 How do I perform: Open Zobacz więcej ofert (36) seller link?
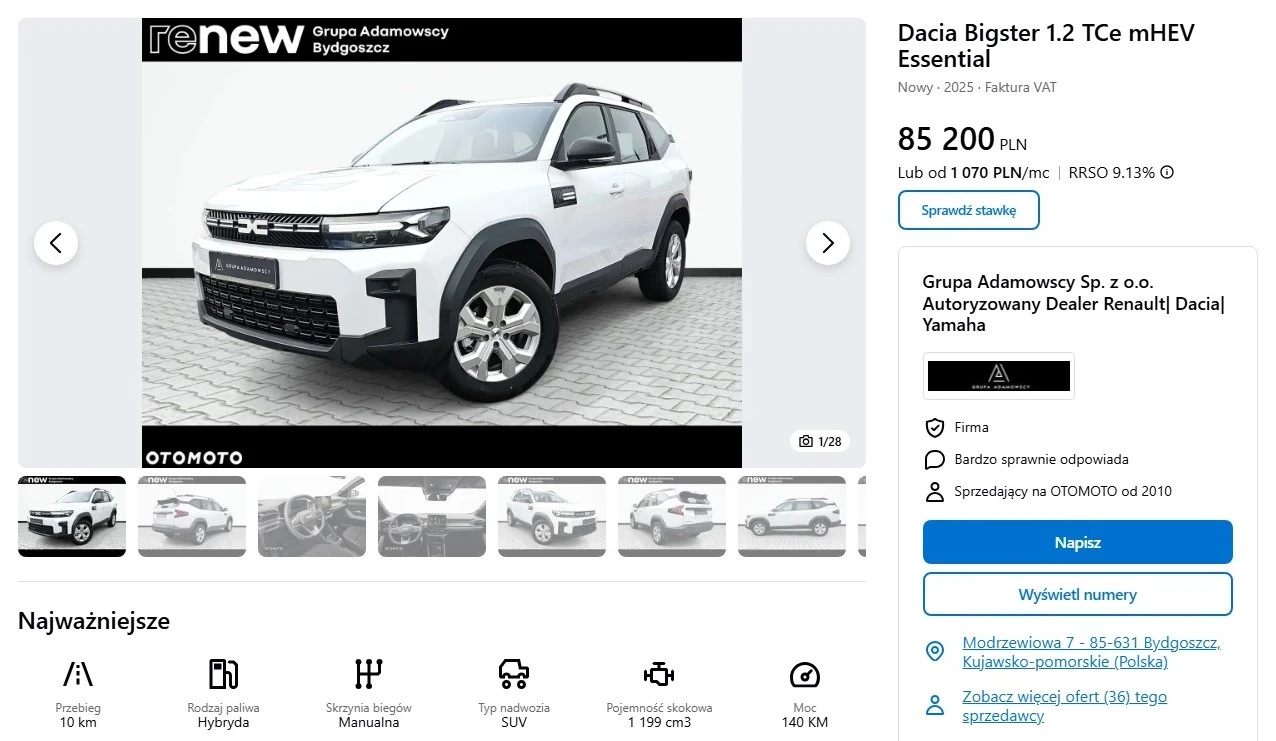pos(1065,706)
